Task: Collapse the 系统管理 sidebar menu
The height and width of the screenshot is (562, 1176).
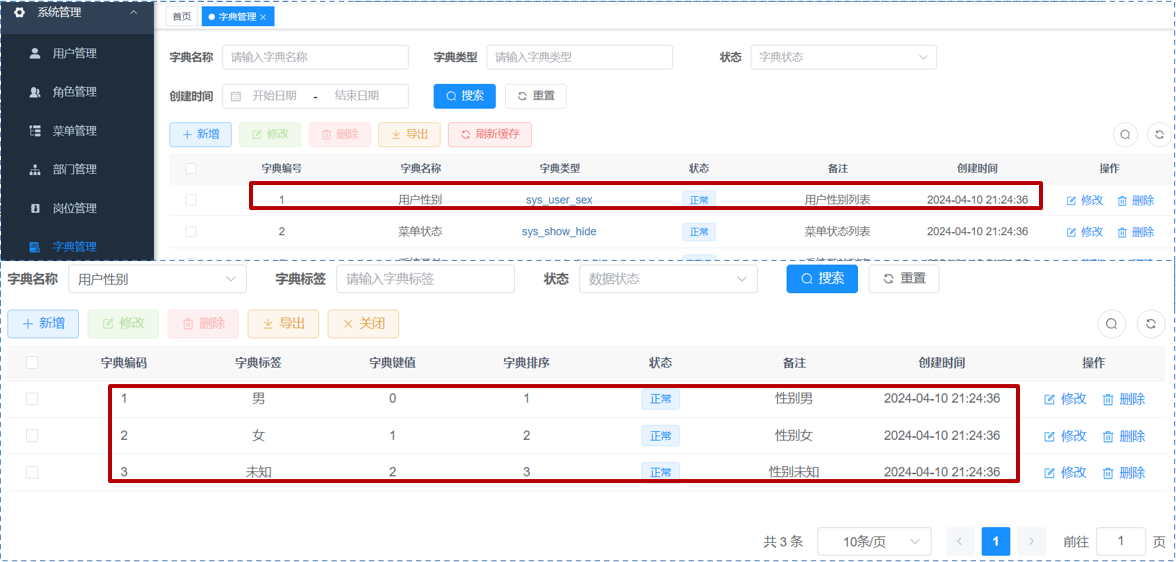Action: pos(134,13)
